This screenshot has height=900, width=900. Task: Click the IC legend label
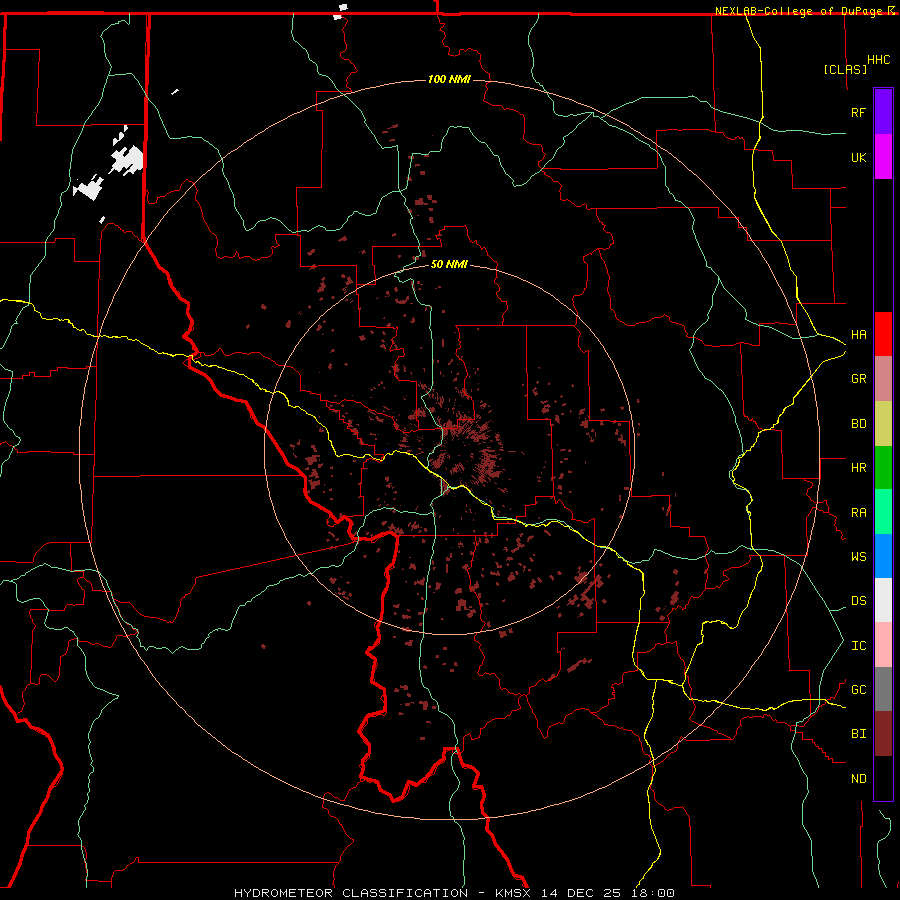[858, 646]
